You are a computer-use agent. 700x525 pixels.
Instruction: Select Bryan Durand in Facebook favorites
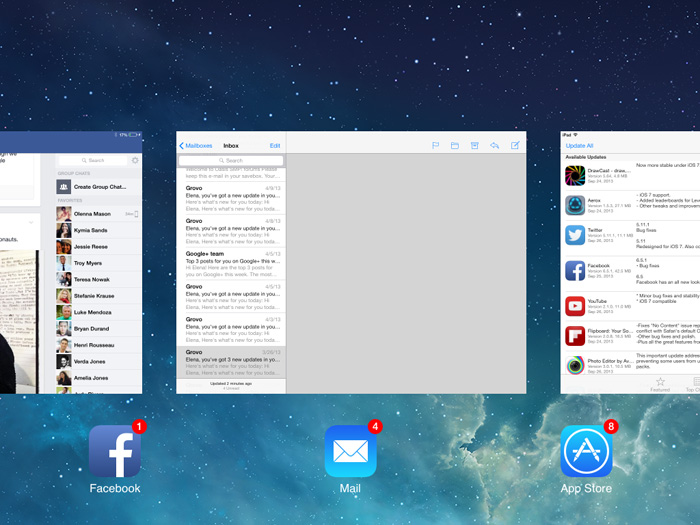(x=98, y=329)
